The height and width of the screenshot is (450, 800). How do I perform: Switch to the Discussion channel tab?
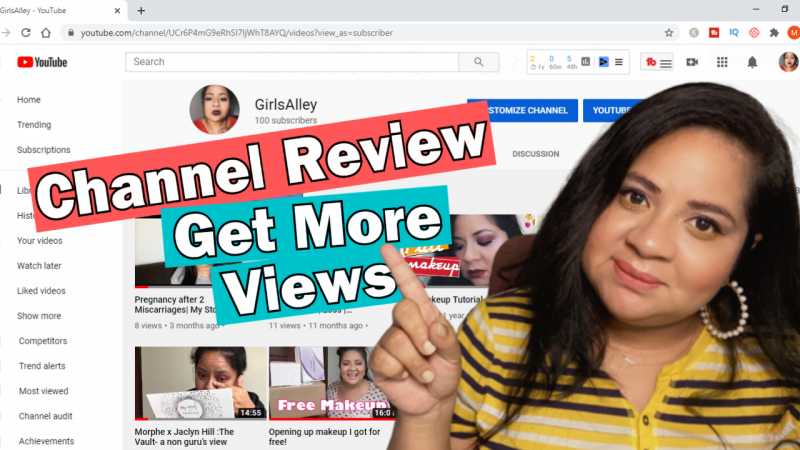[535, 154]
